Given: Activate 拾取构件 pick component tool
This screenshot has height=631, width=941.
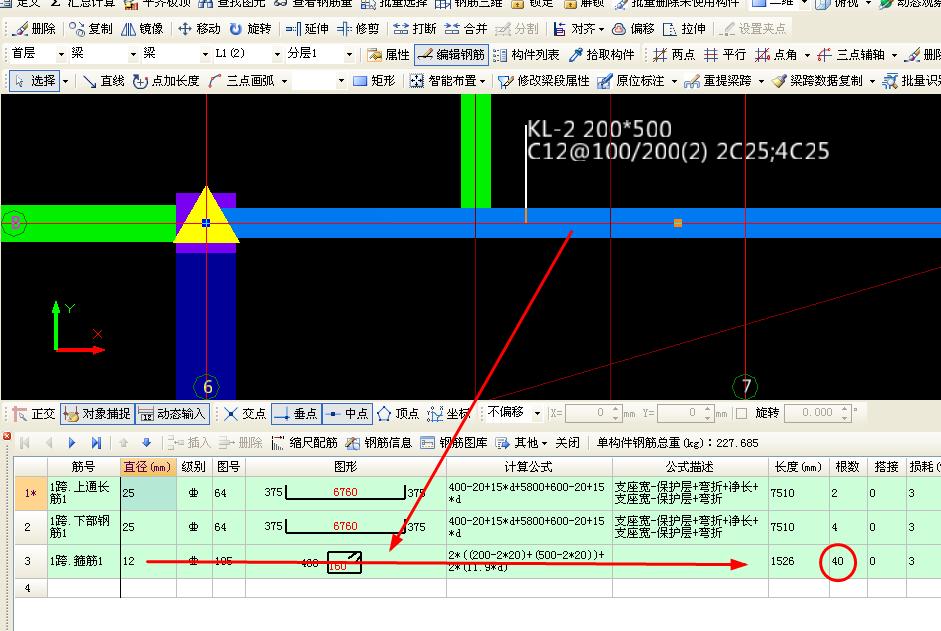Looking at the screenshot, I should 601,55.
